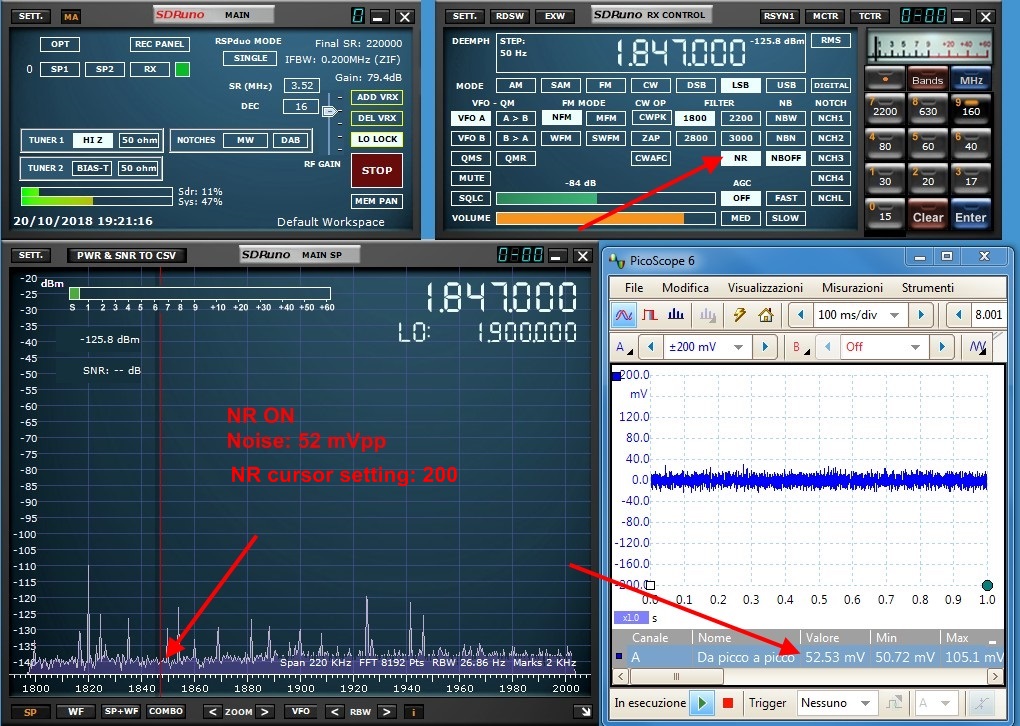Click PWR & SNR TO CSV button
Screen dimensions: 1020x726
coord(127,256)
